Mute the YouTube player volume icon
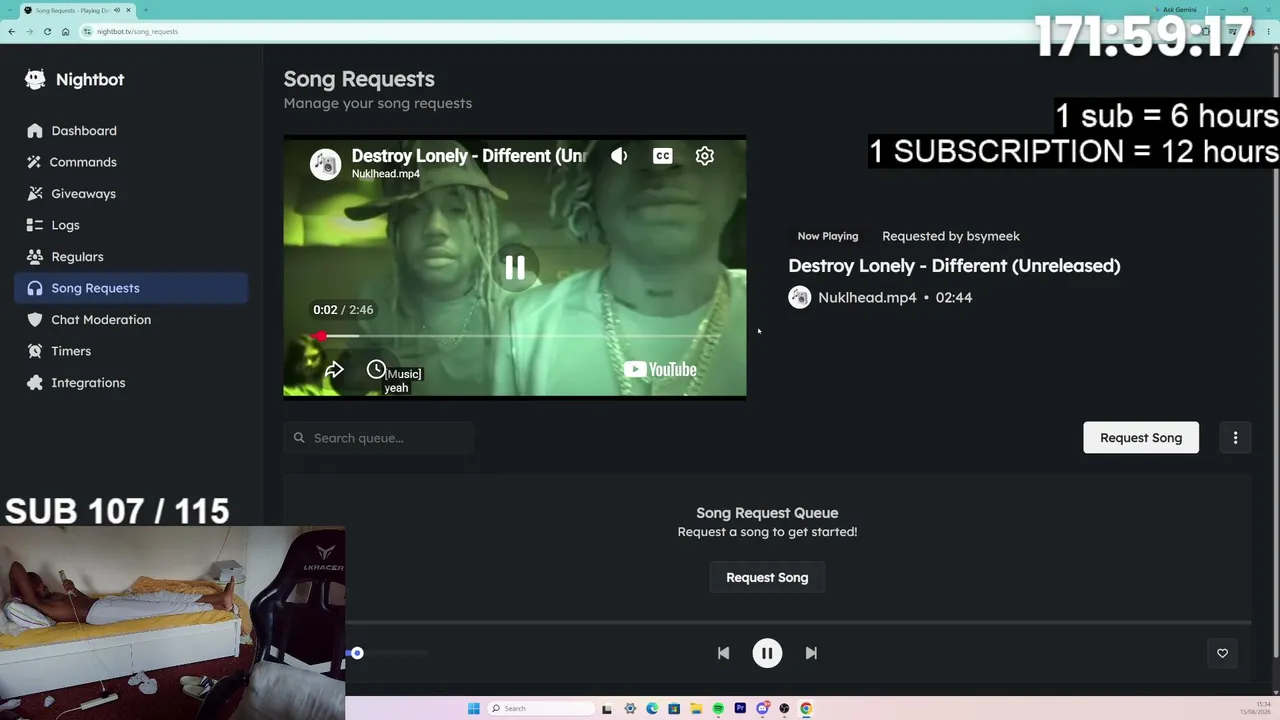 [x=619, y=156]
